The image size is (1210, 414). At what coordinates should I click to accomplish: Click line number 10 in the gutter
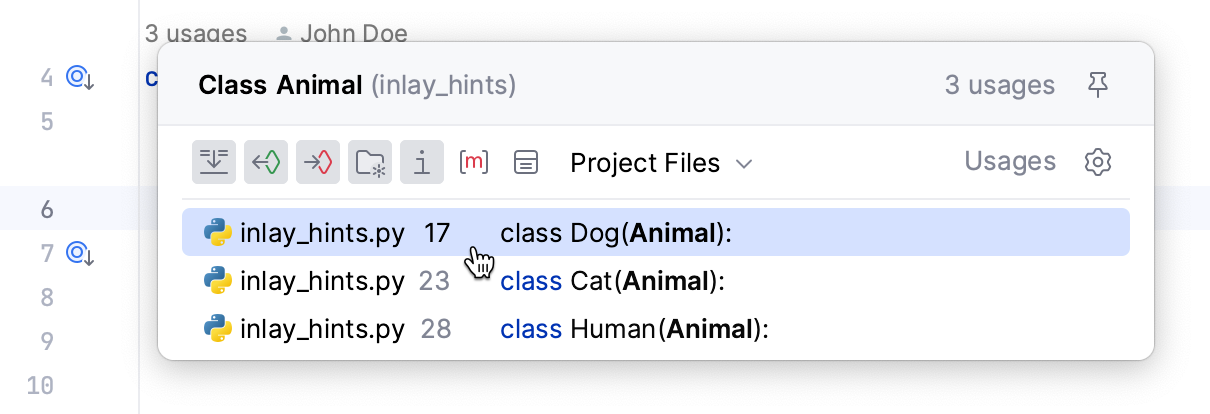(x=39, y=385)
